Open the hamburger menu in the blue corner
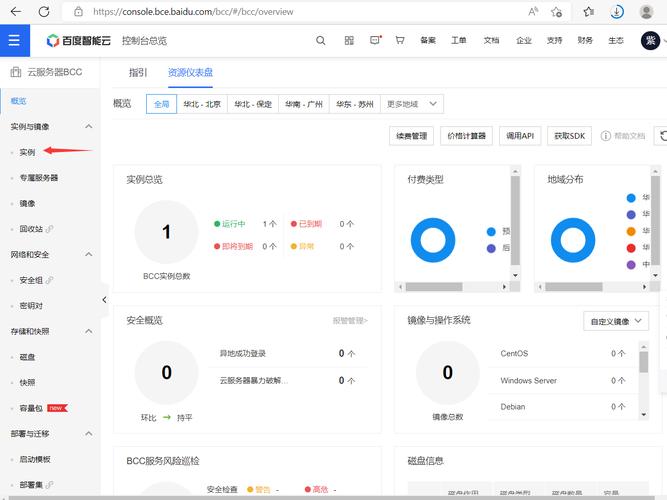This screenshot has height=500, width=667. coord(14,40)
